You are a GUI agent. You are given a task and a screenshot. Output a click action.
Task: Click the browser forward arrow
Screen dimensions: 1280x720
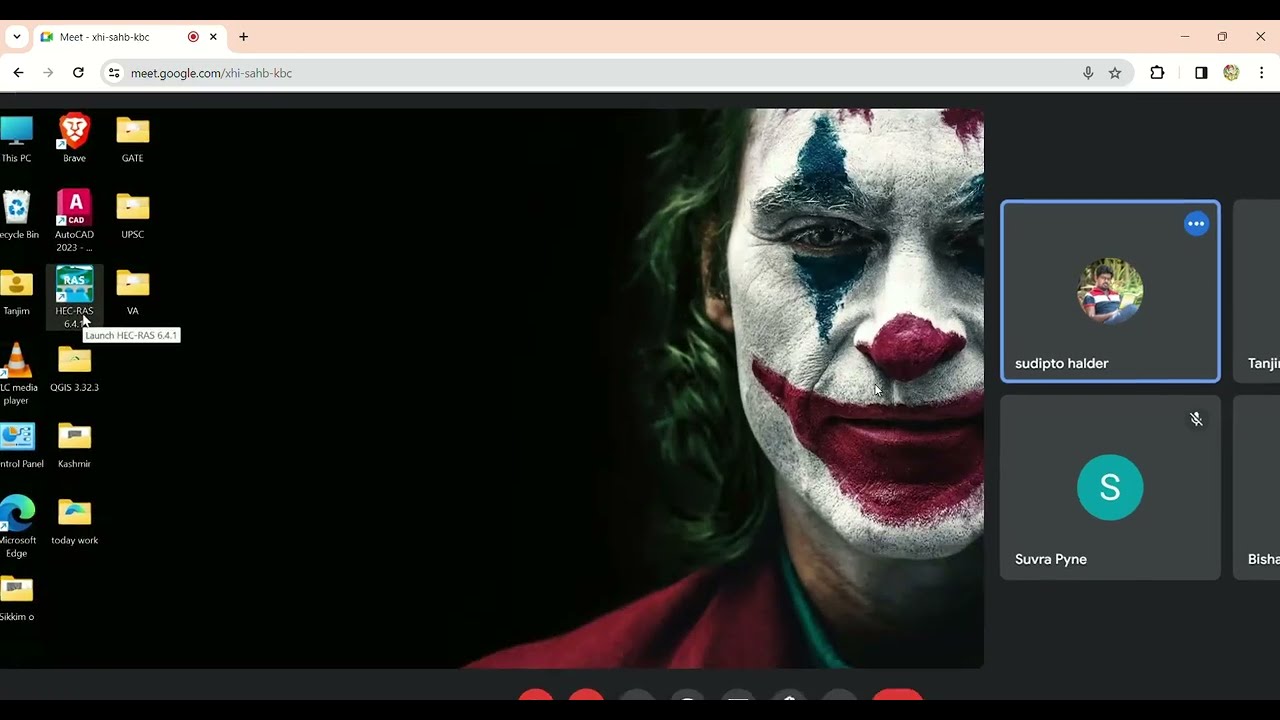point(48,73)
